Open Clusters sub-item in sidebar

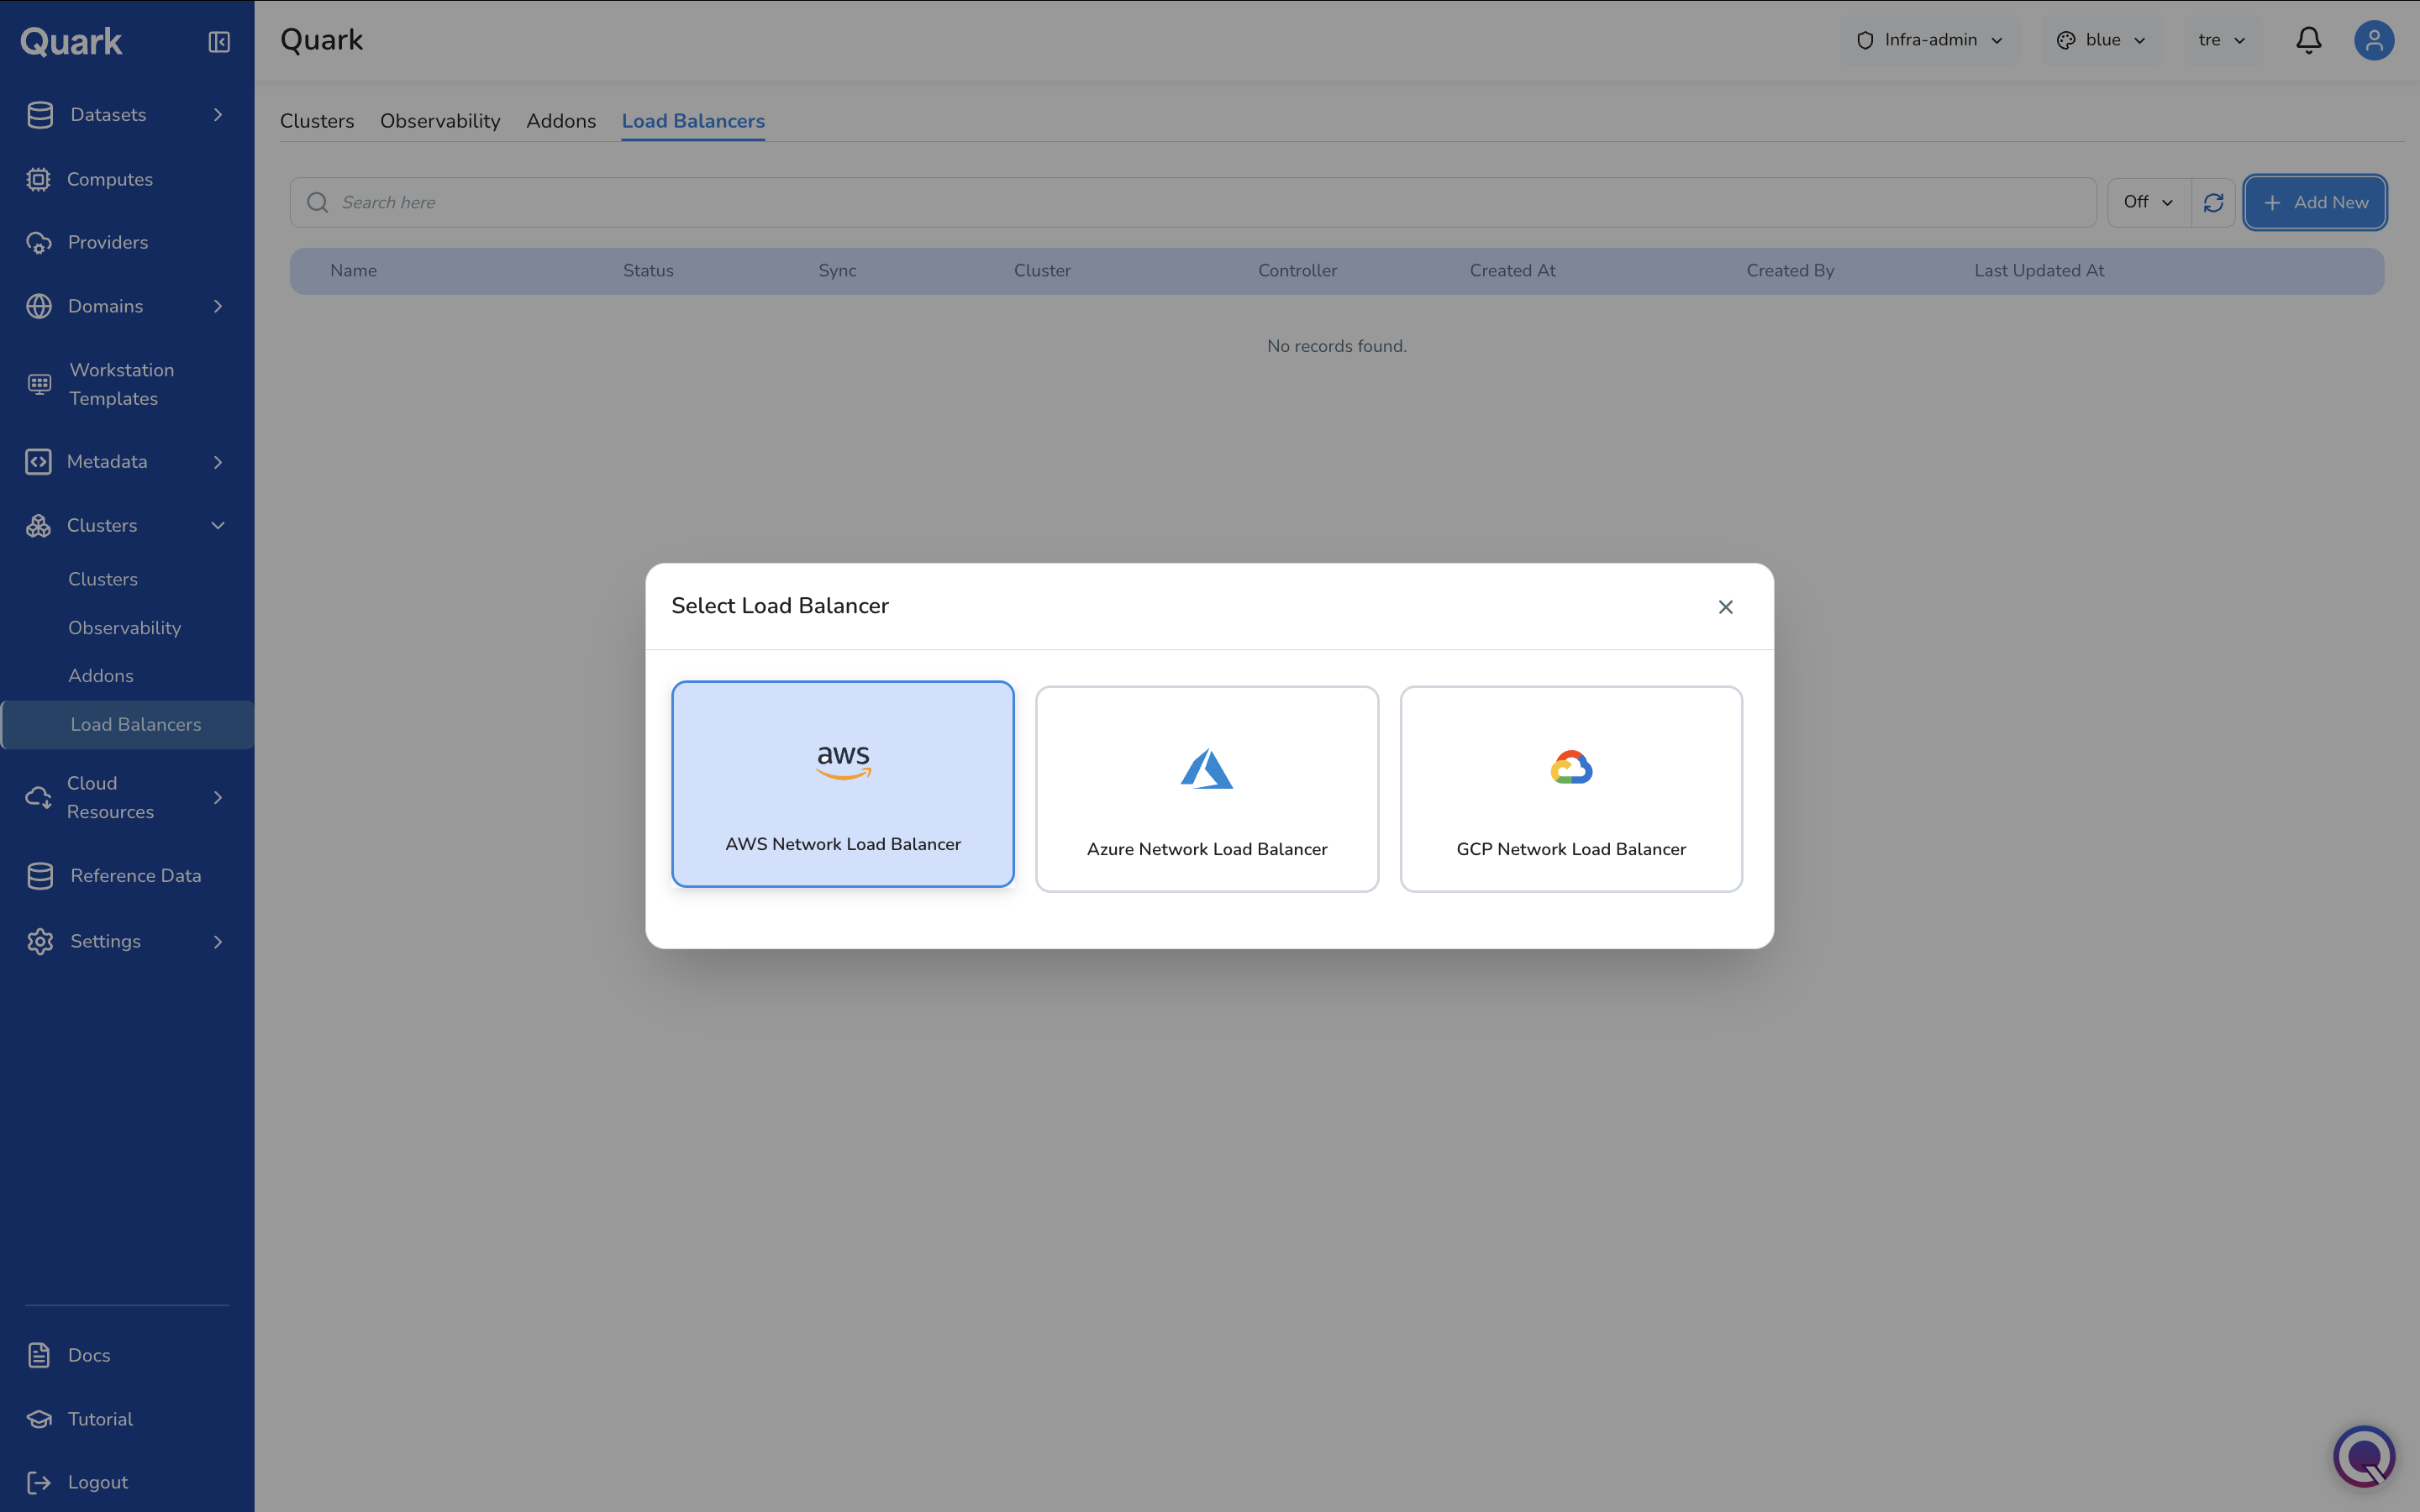pyautogui.click(x=103, y=579)
